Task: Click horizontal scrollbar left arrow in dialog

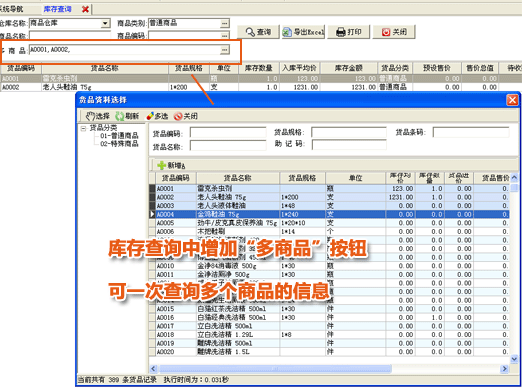Action: coord(153,369)
